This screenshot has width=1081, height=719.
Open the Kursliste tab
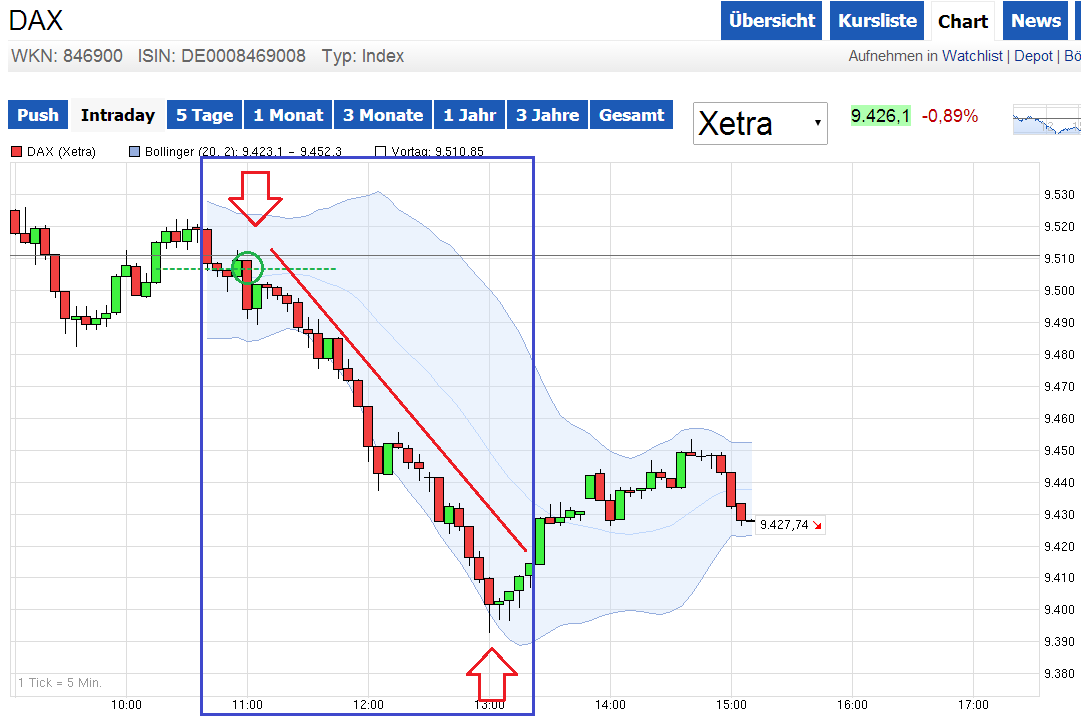[876, 20]
